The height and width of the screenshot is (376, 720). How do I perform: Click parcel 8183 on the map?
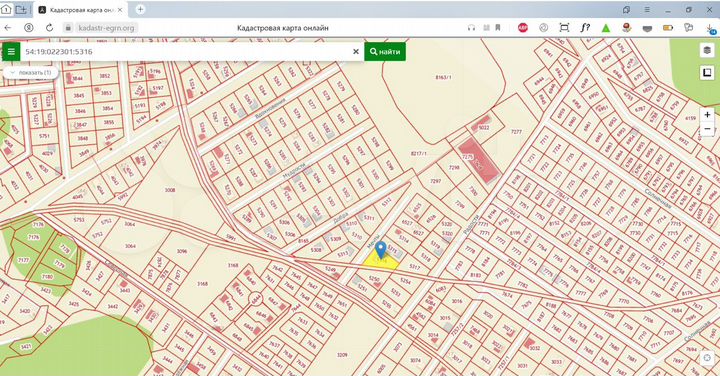[x=475, y=275]
